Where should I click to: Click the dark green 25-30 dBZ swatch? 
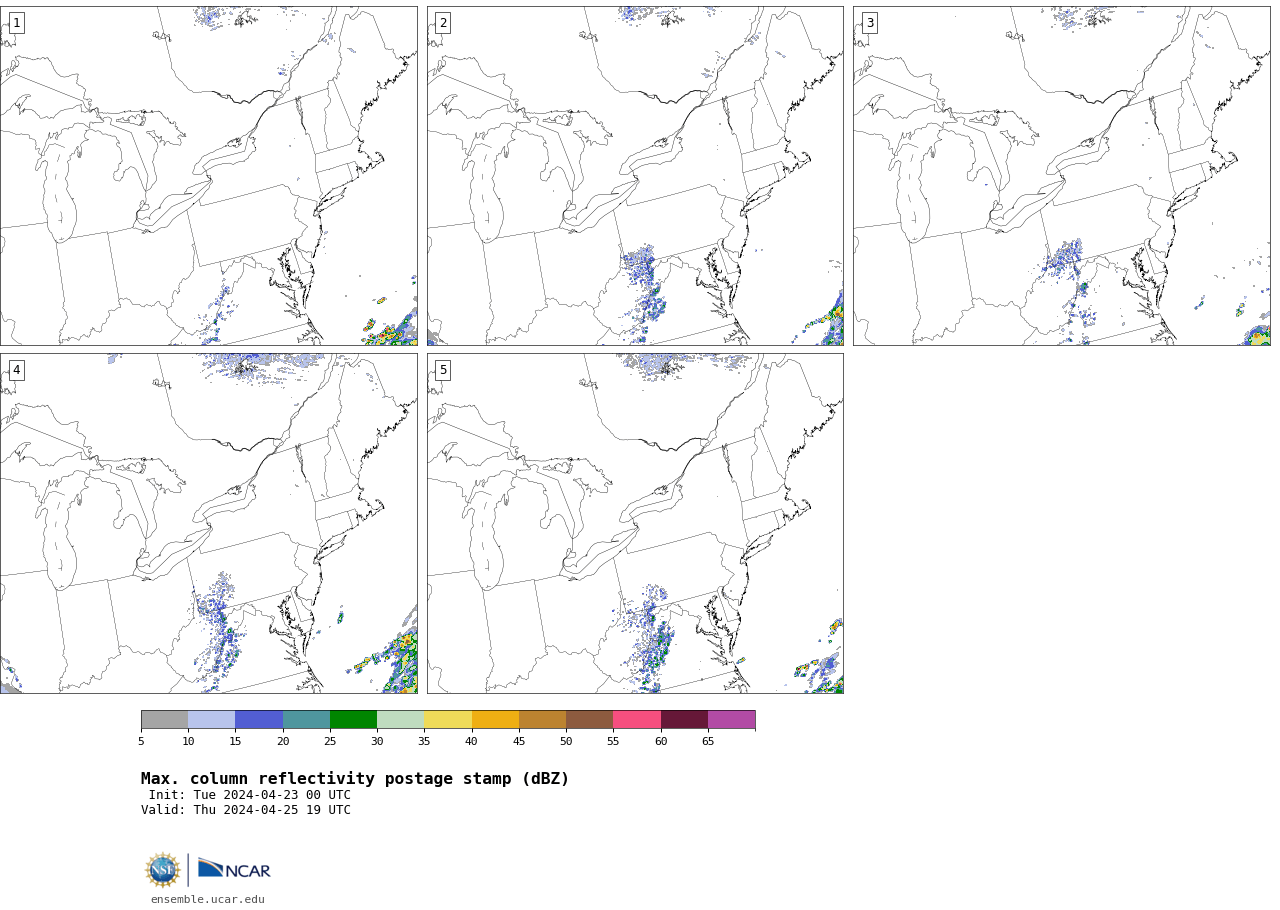click(x=353, y=720)
